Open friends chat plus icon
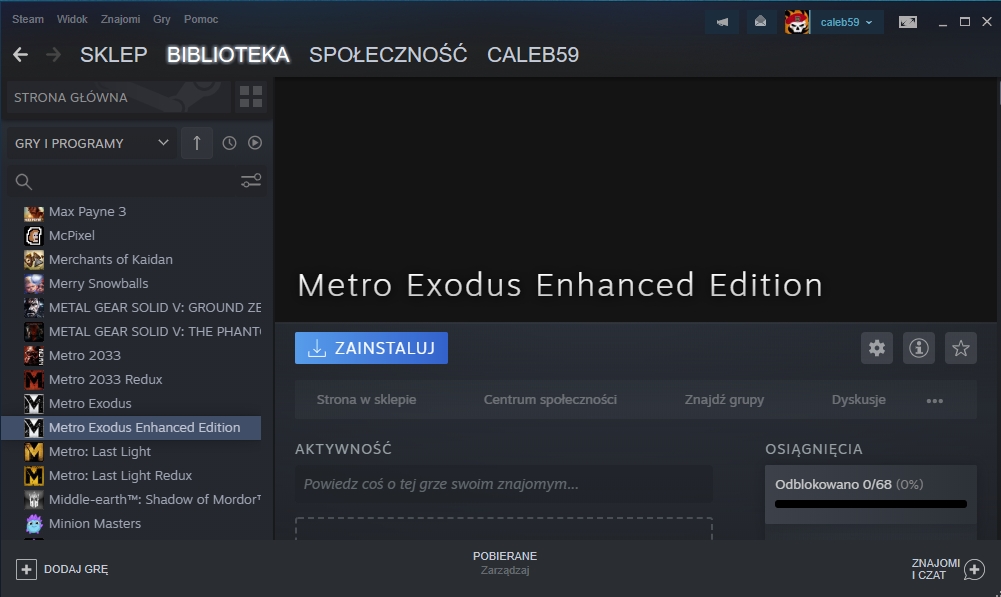Screen dimensions: 1001x597 974,569
